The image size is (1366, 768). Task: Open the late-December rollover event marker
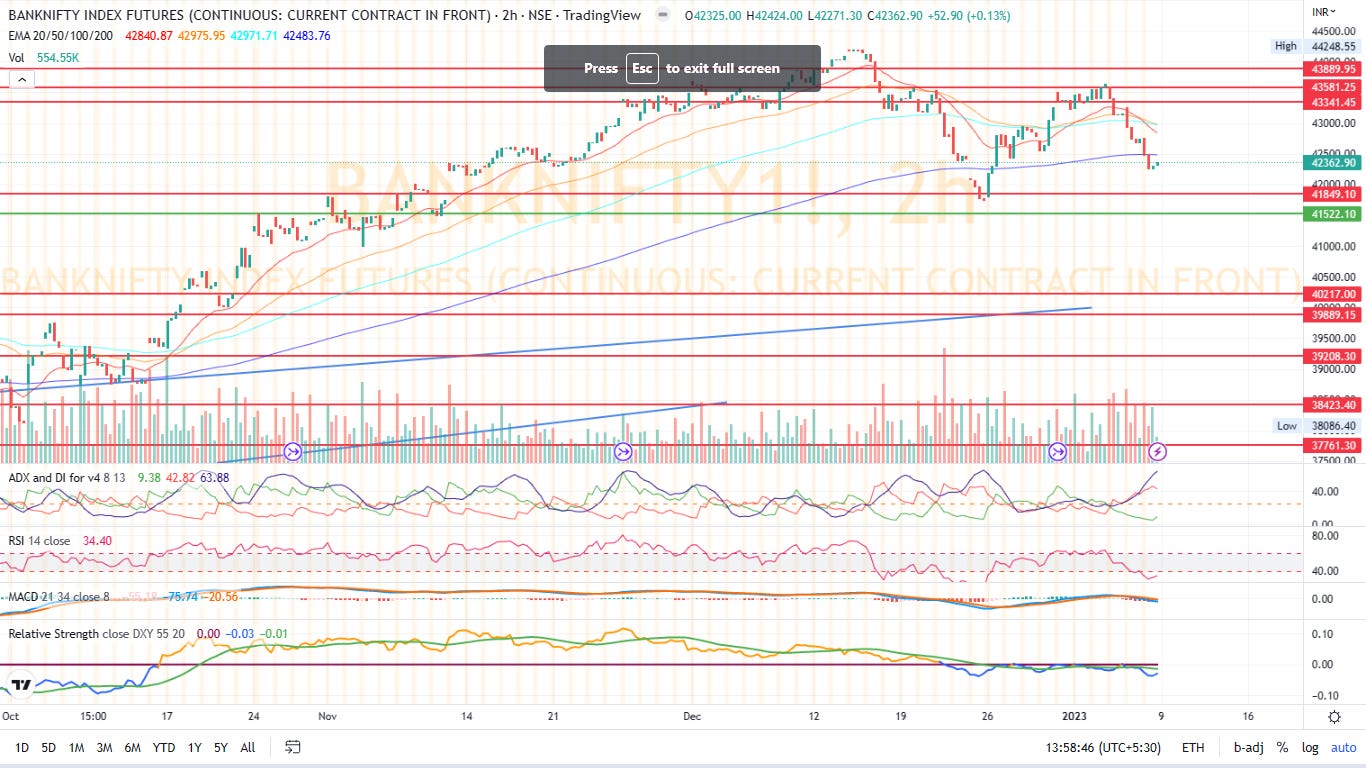[x=1058, y=452]
